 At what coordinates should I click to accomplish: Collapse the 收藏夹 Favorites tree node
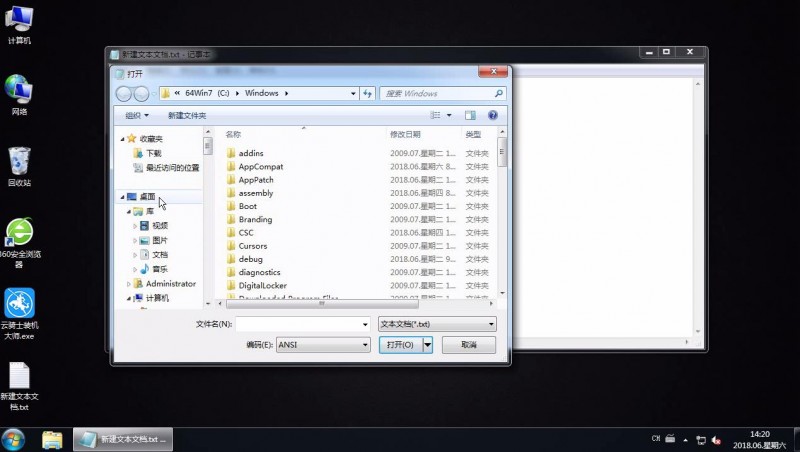(122, 139)
